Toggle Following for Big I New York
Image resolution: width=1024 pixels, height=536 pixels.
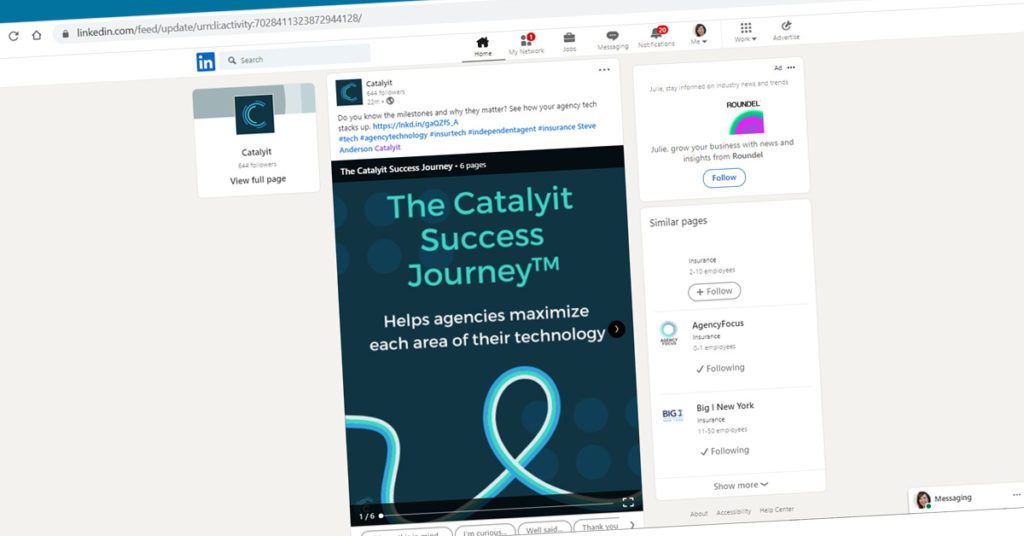pos(725,451)
